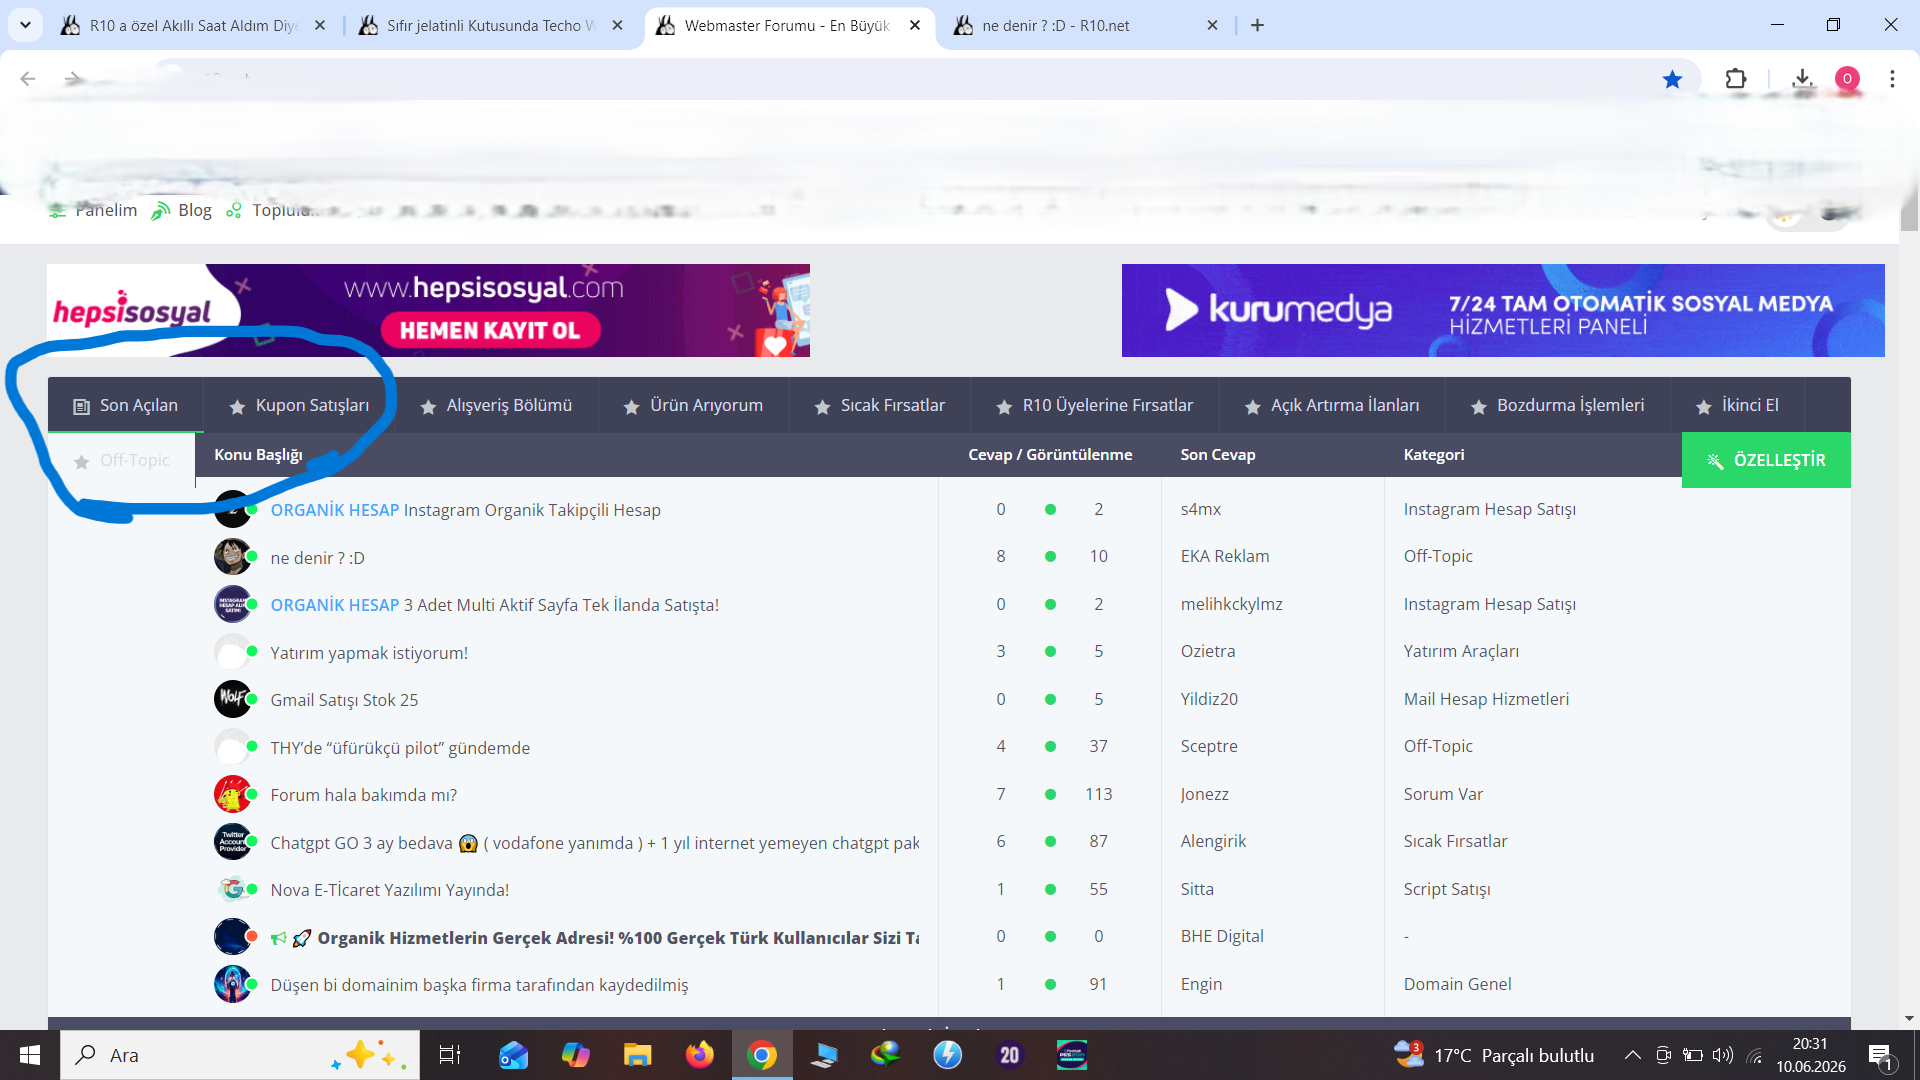The width and height of the screenshot is (1920, 1080).
Task: Open the Off-Topic tab
Action: [x=122, y=460]
